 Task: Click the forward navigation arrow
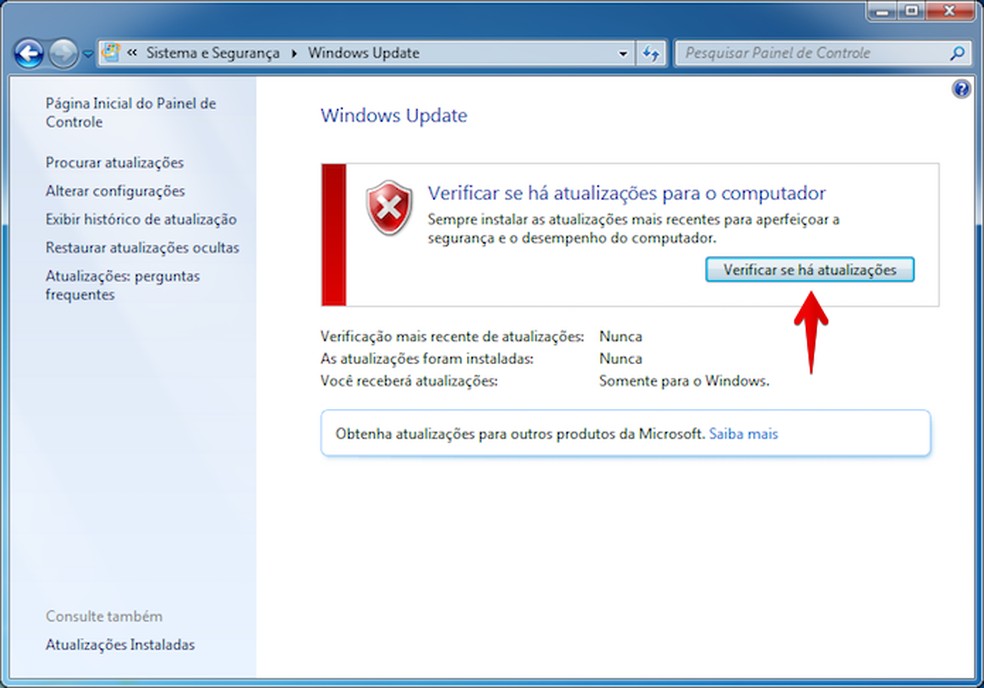click(x=62, y=54)
